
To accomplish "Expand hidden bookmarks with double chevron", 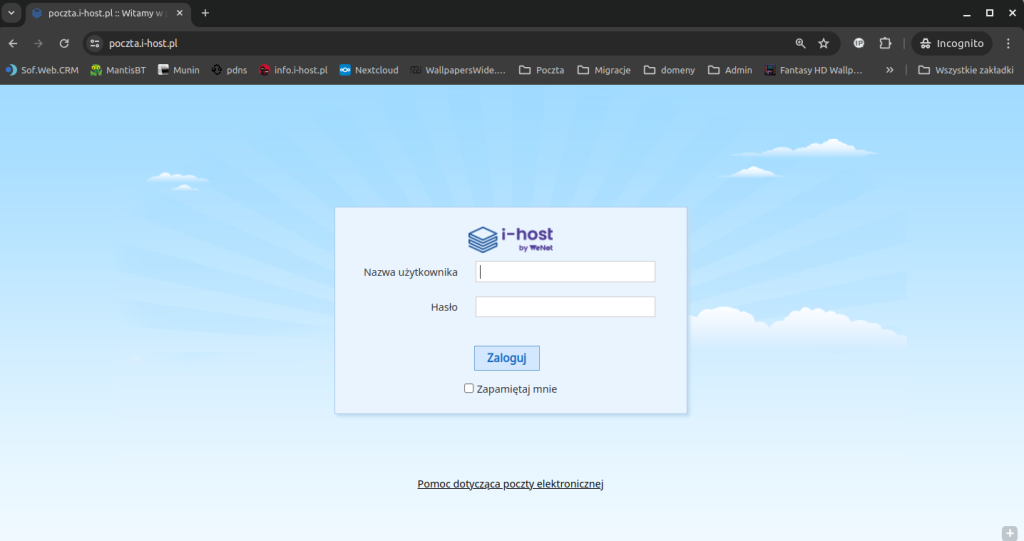I will coord(889,70).
